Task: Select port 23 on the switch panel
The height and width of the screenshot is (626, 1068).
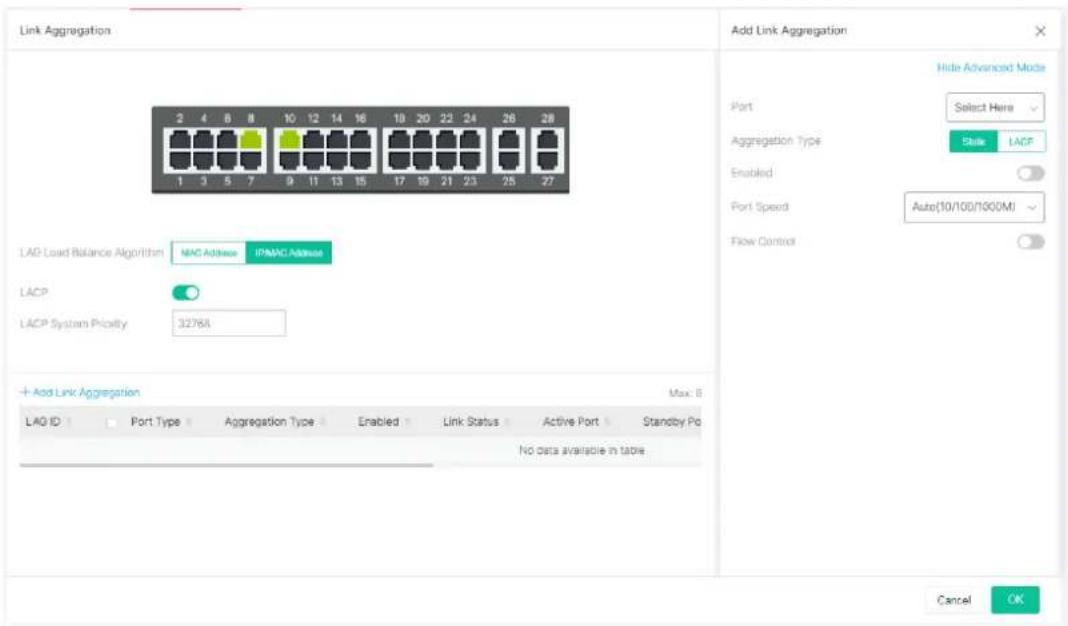Action: point(471,160)
